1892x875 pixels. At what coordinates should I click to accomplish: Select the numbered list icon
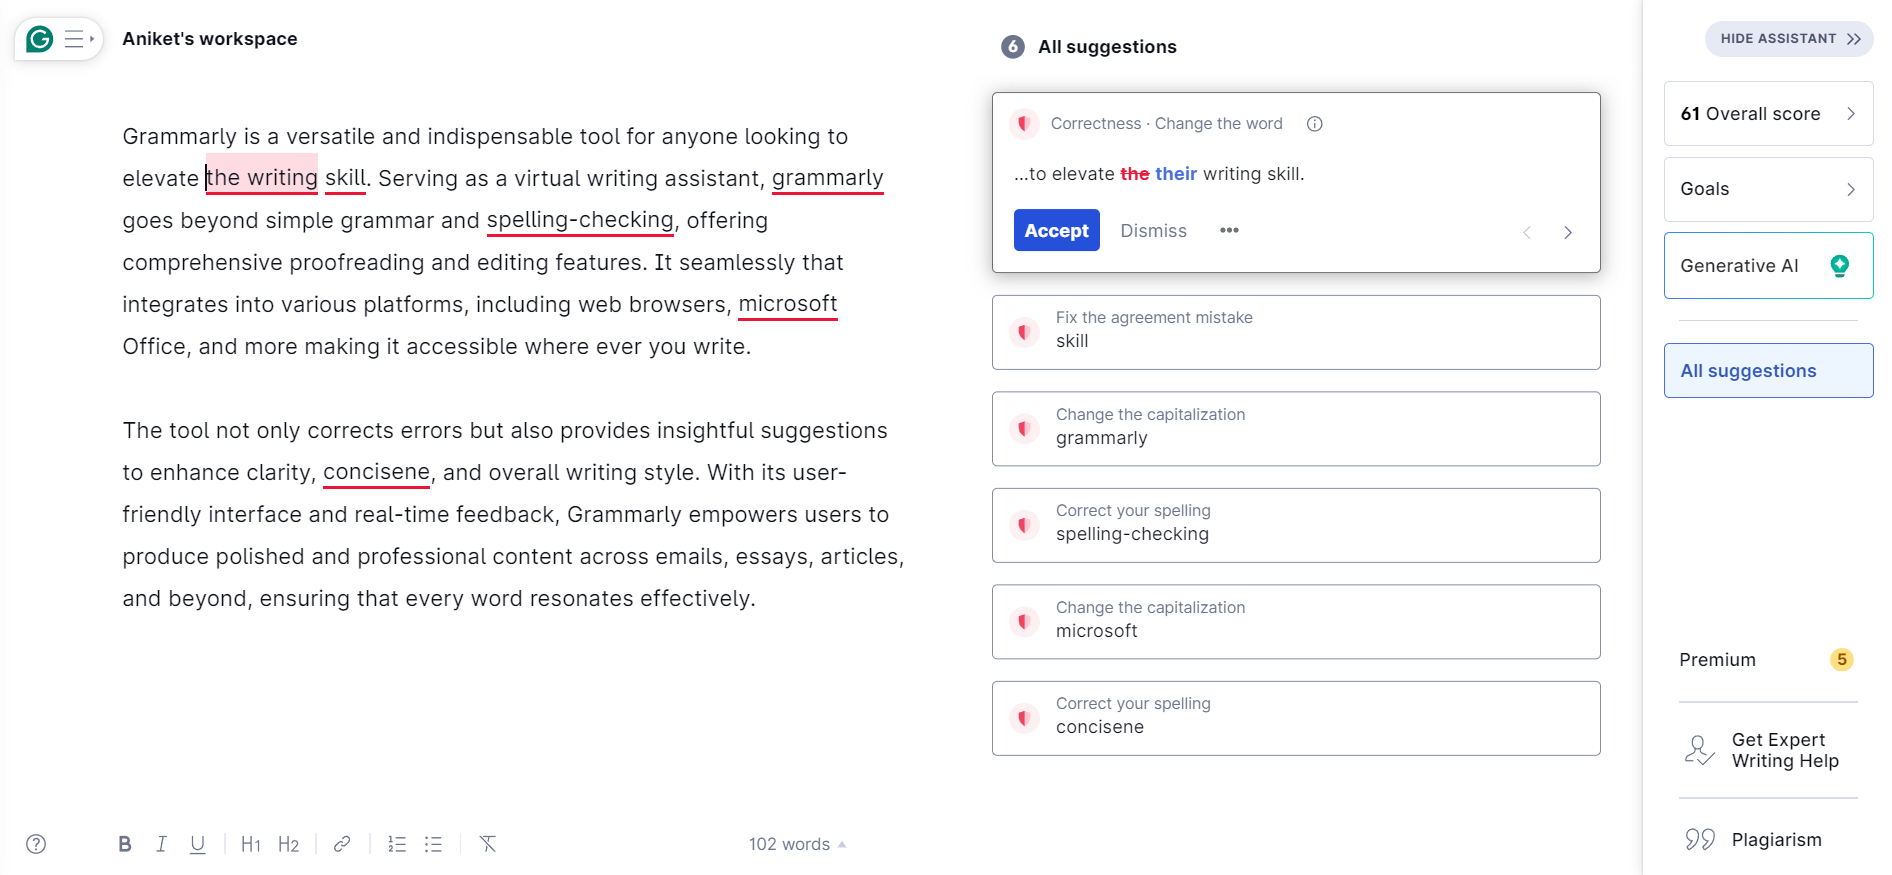(396, 843)
